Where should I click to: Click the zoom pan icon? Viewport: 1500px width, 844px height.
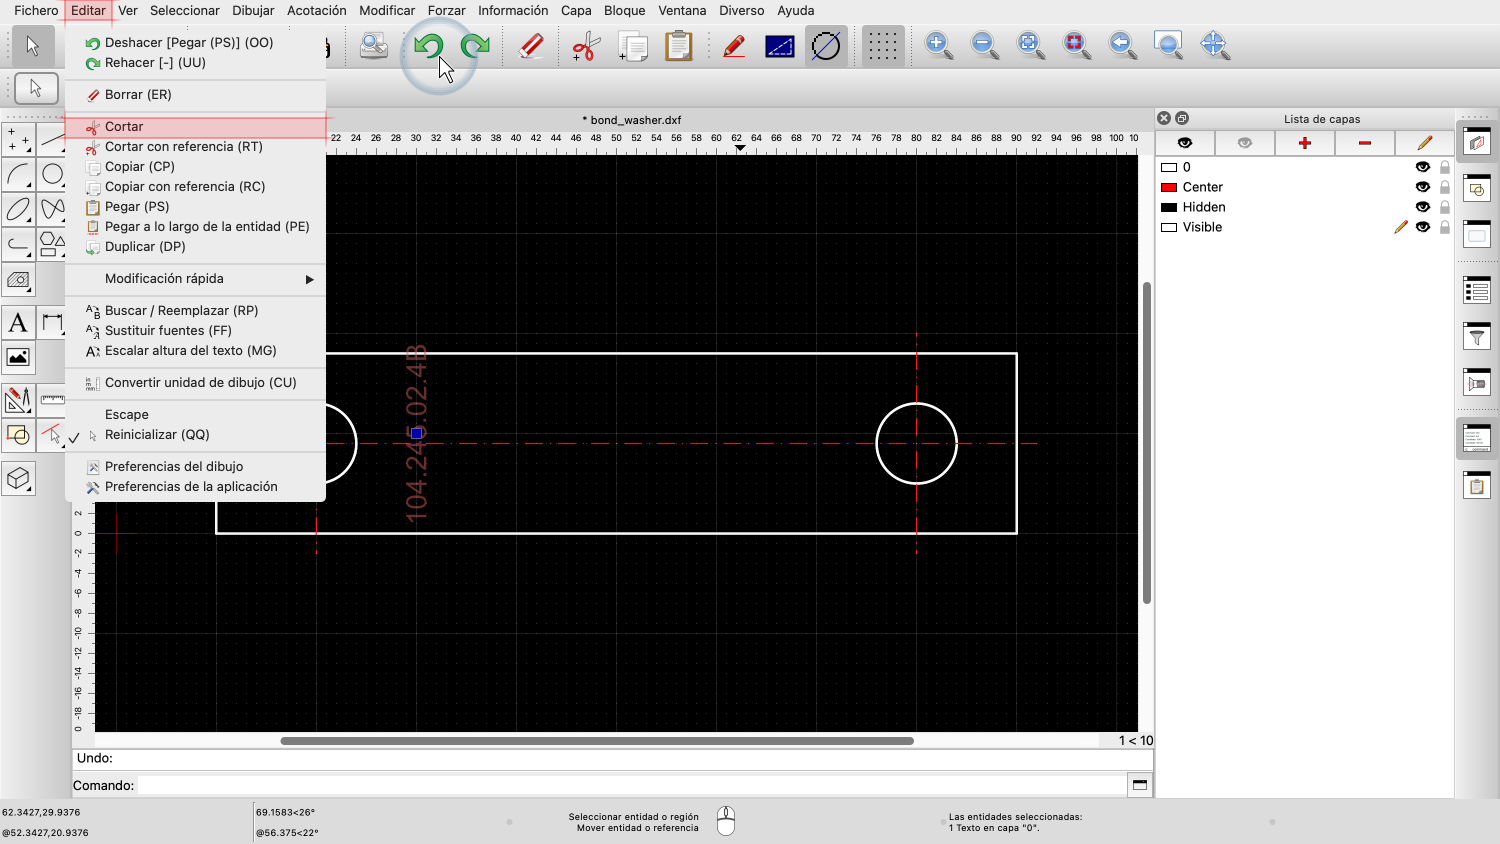[1214, 45]
